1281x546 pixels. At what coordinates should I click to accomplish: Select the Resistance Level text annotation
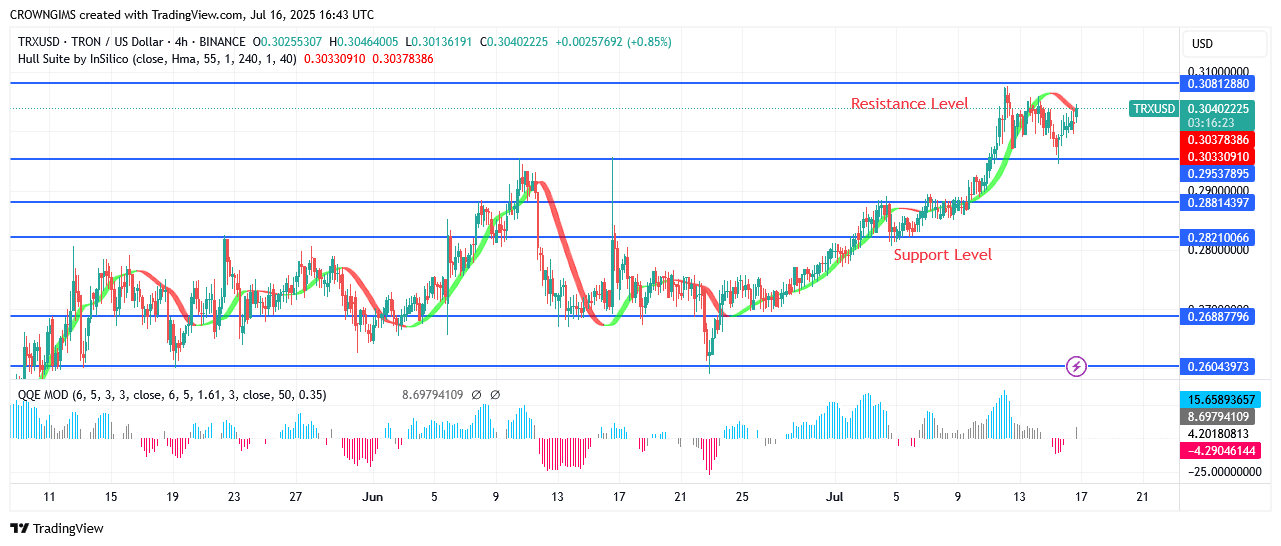pyautogui.click(x=909, y=103)
